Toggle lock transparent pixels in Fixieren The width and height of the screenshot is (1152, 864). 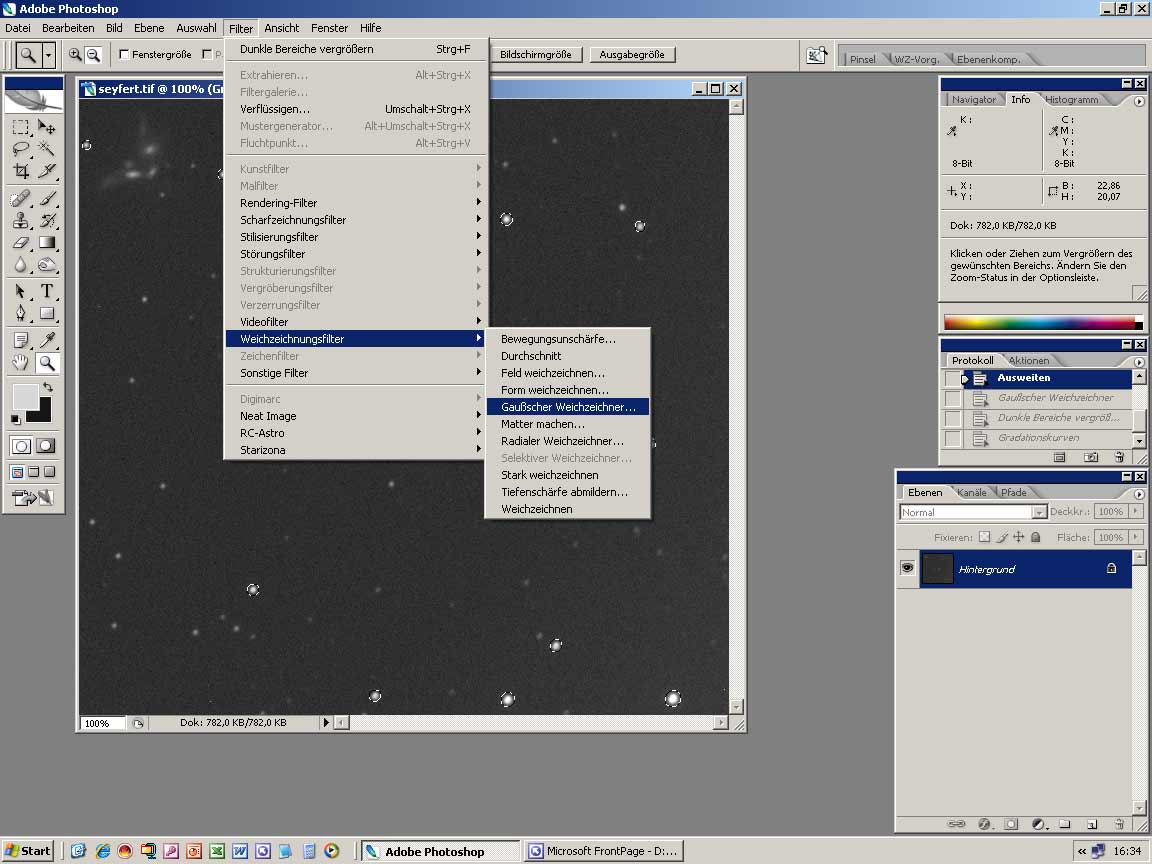(x=984, y=537)
